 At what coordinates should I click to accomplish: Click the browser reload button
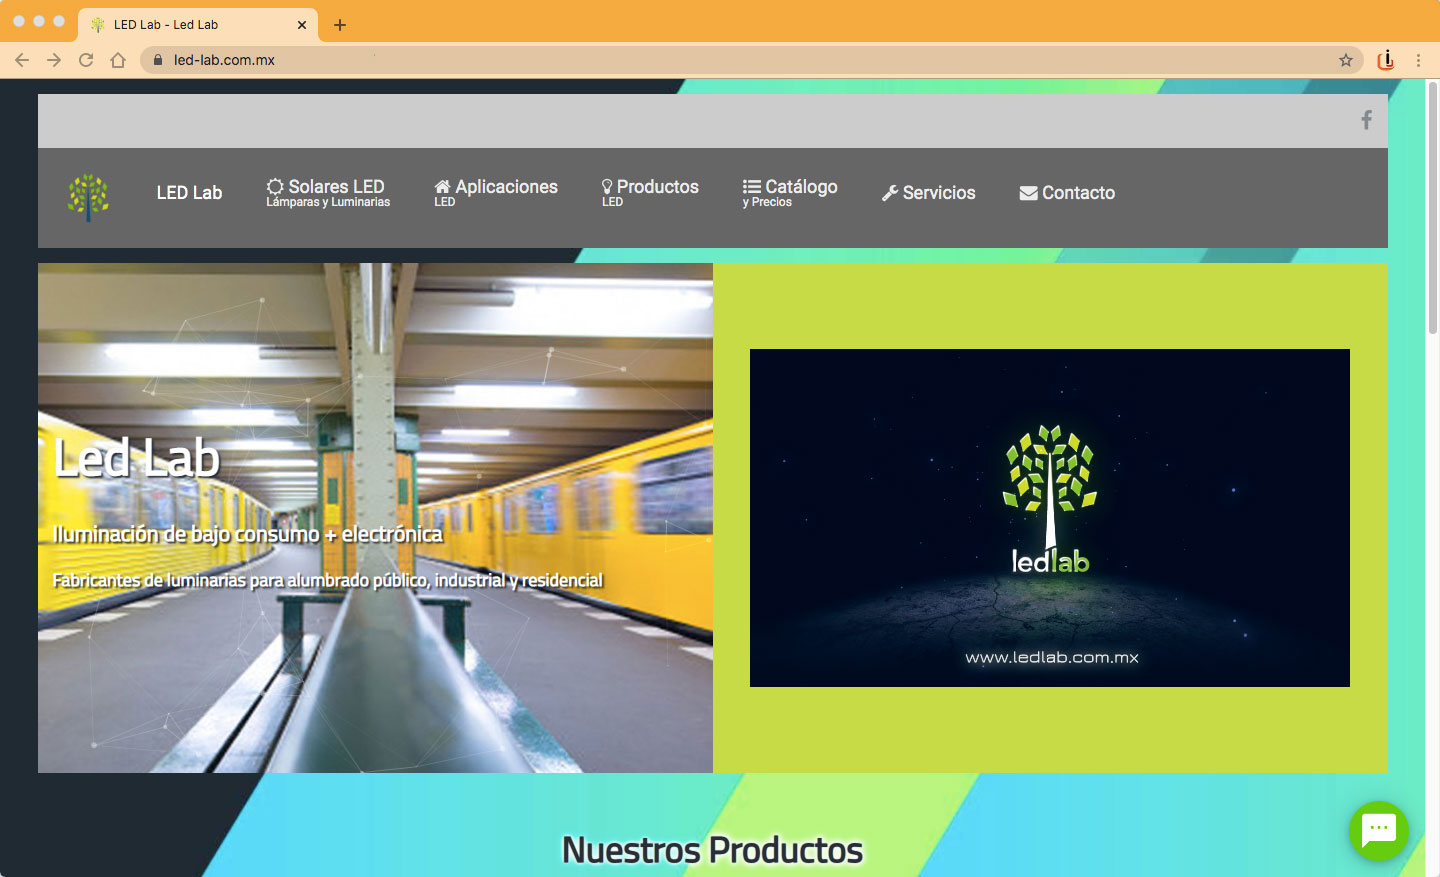click(86, 60)
